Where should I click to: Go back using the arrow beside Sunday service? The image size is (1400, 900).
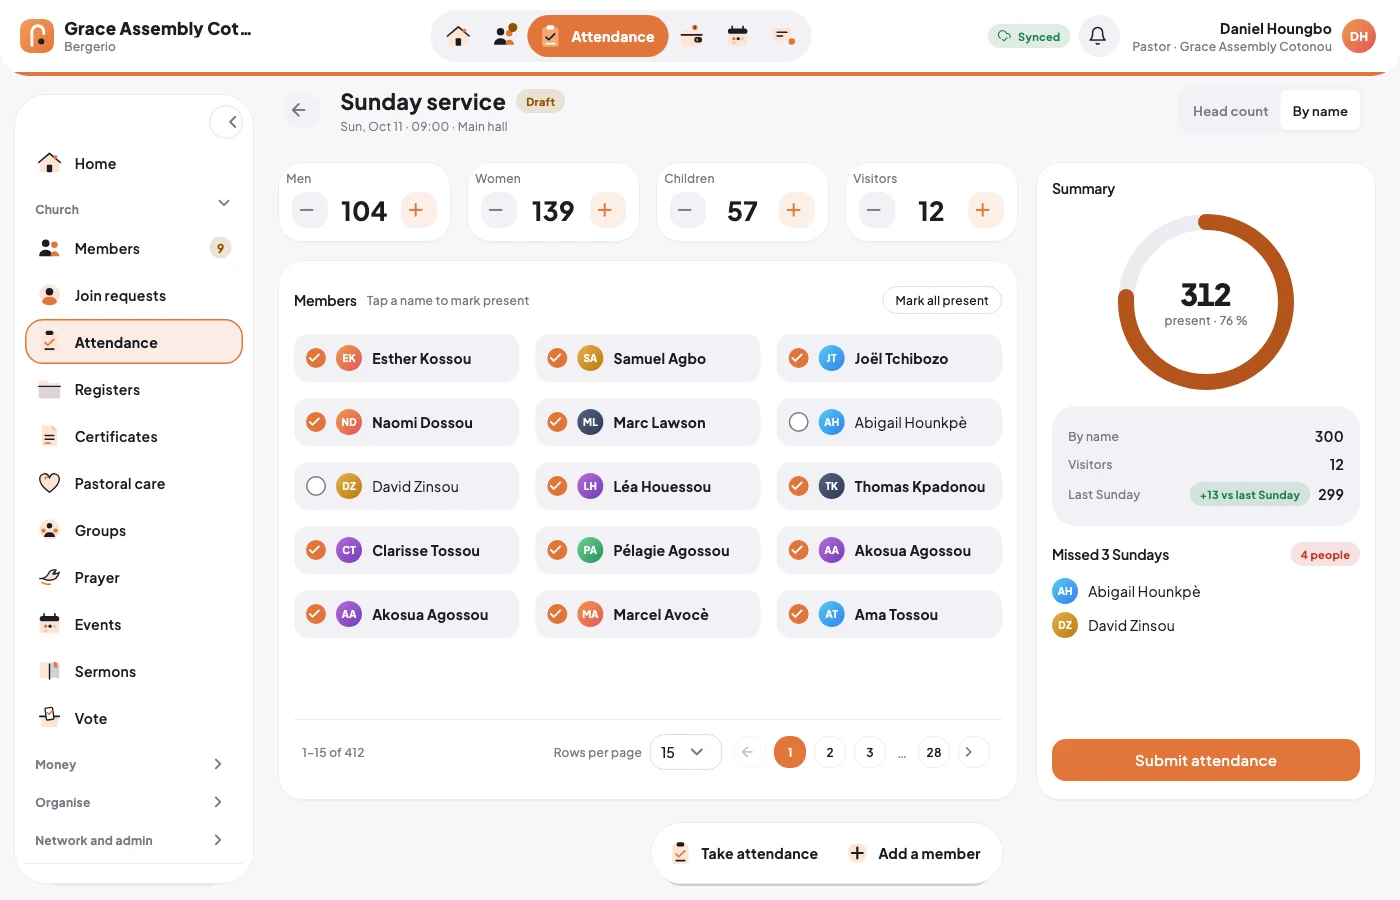299,110
